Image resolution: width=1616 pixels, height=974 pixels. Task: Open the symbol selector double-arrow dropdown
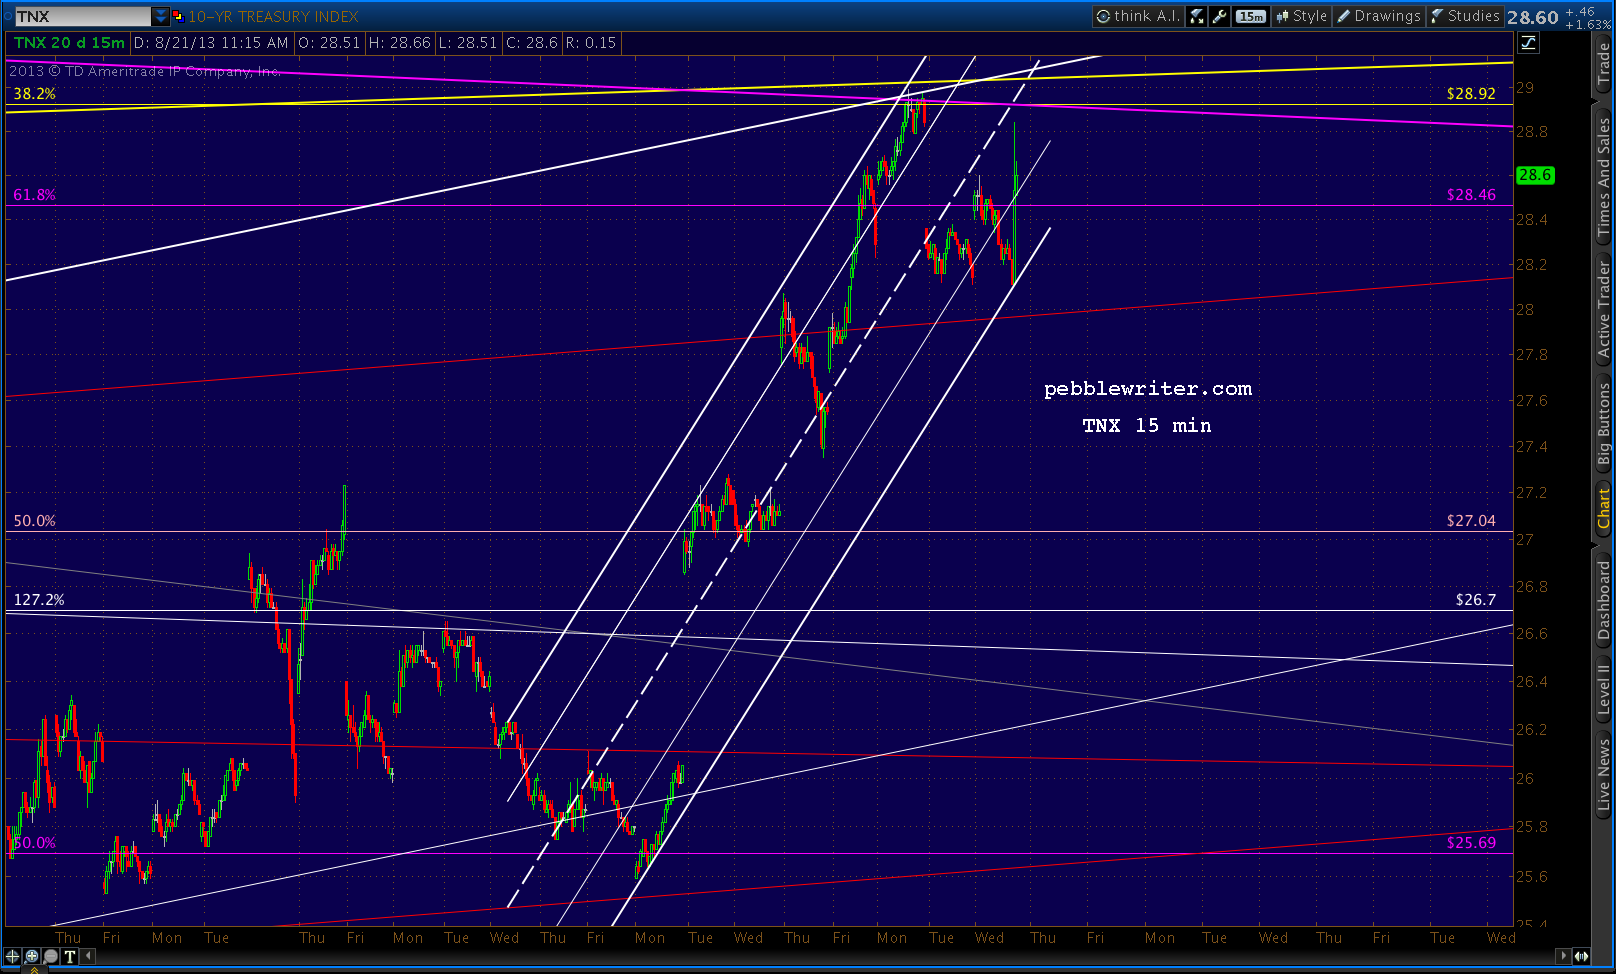point(161,16)
